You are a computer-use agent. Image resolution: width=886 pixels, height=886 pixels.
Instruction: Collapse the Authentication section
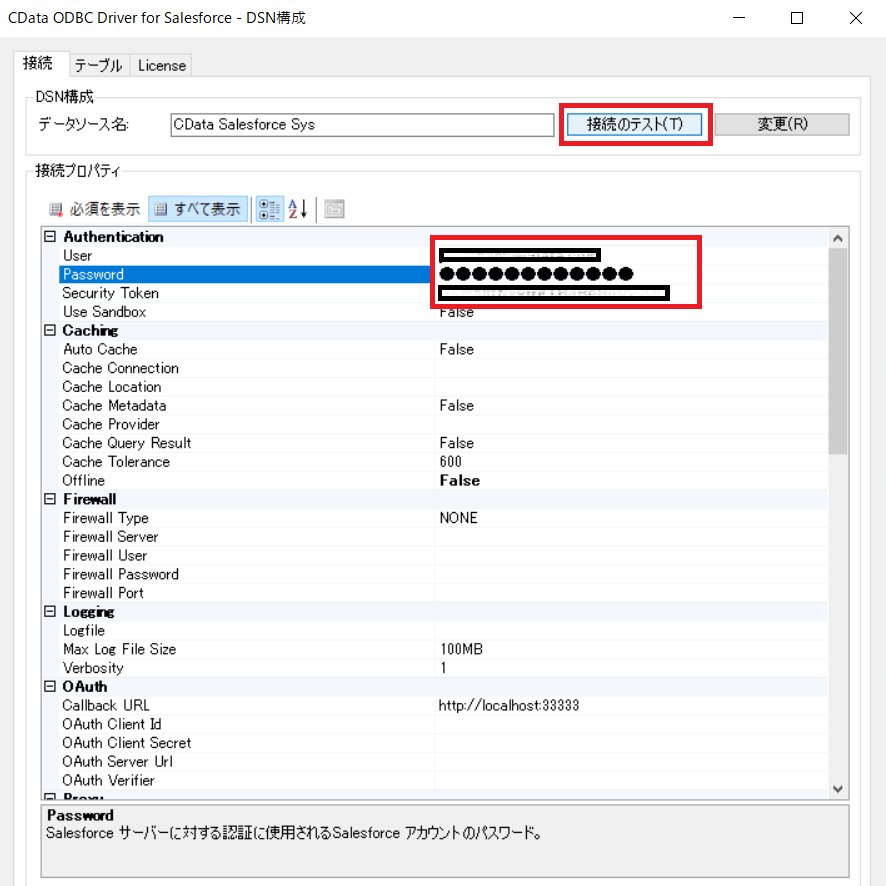(48, 236)
